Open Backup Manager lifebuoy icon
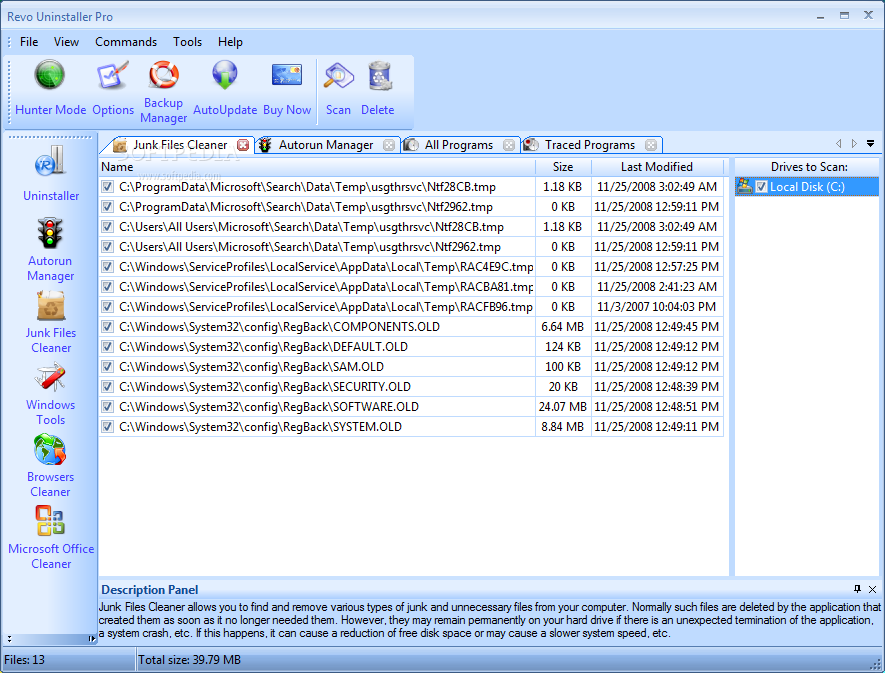This screenshot has height=673, width=885. point(164,75)
